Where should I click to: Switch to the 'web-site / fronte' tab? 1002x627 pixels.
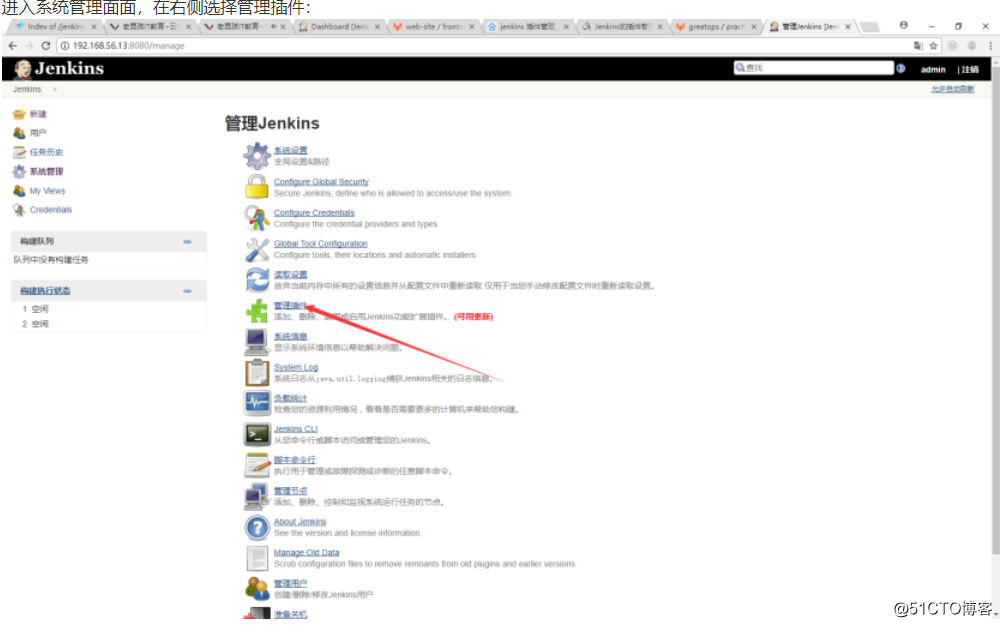tap(433, 27)
